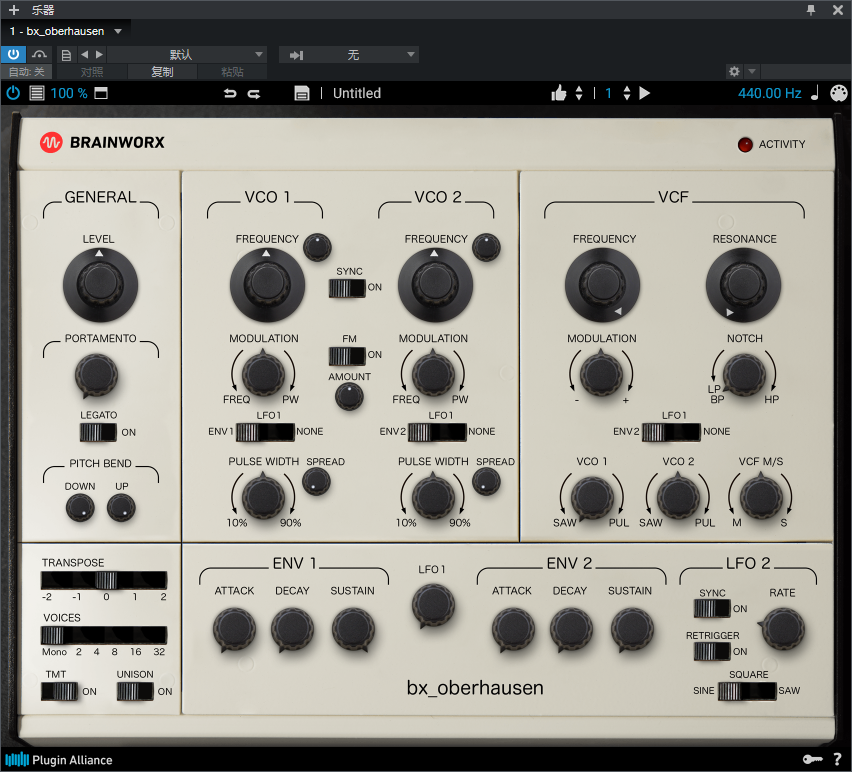Click the LFO 2 RATE knob
Image resolution: width=852 pixels, height=772 pixels.
[x=782, y=629]
